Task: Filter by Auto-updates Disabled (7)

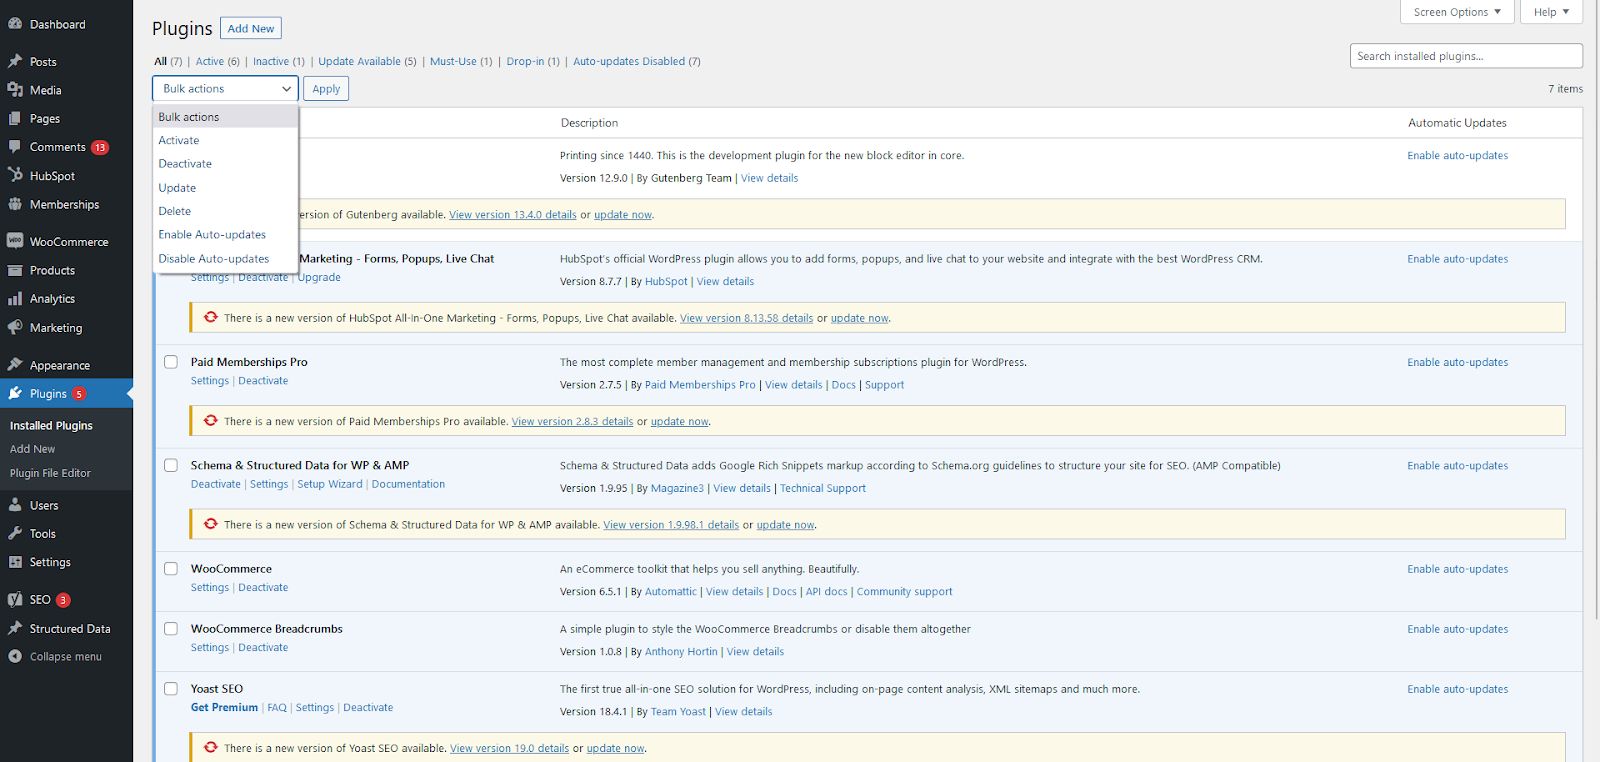Action: (x=637, y=61)
